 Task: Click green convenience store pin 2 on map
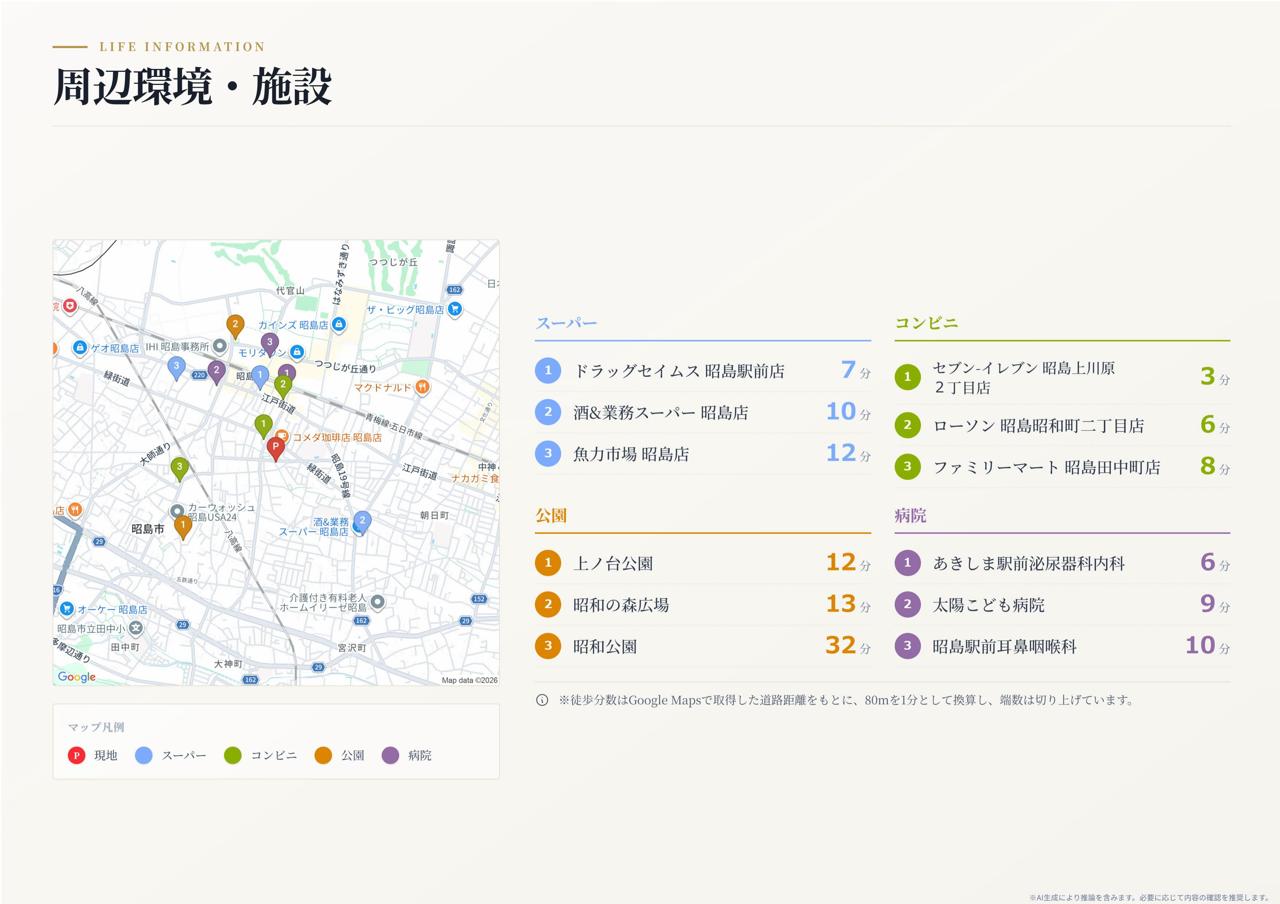coord(284,385)
